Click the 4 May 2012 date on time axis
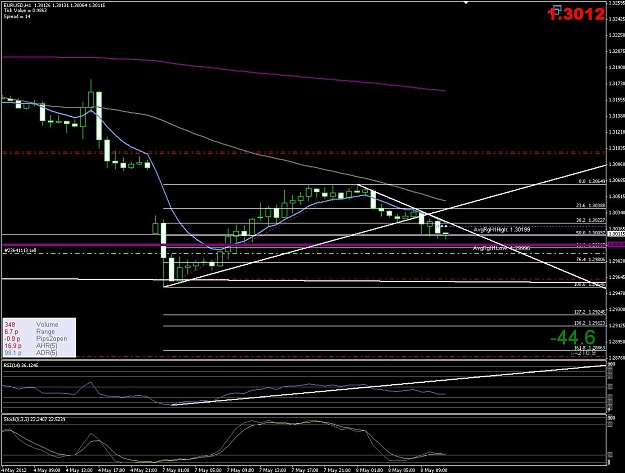 (14, 470)
